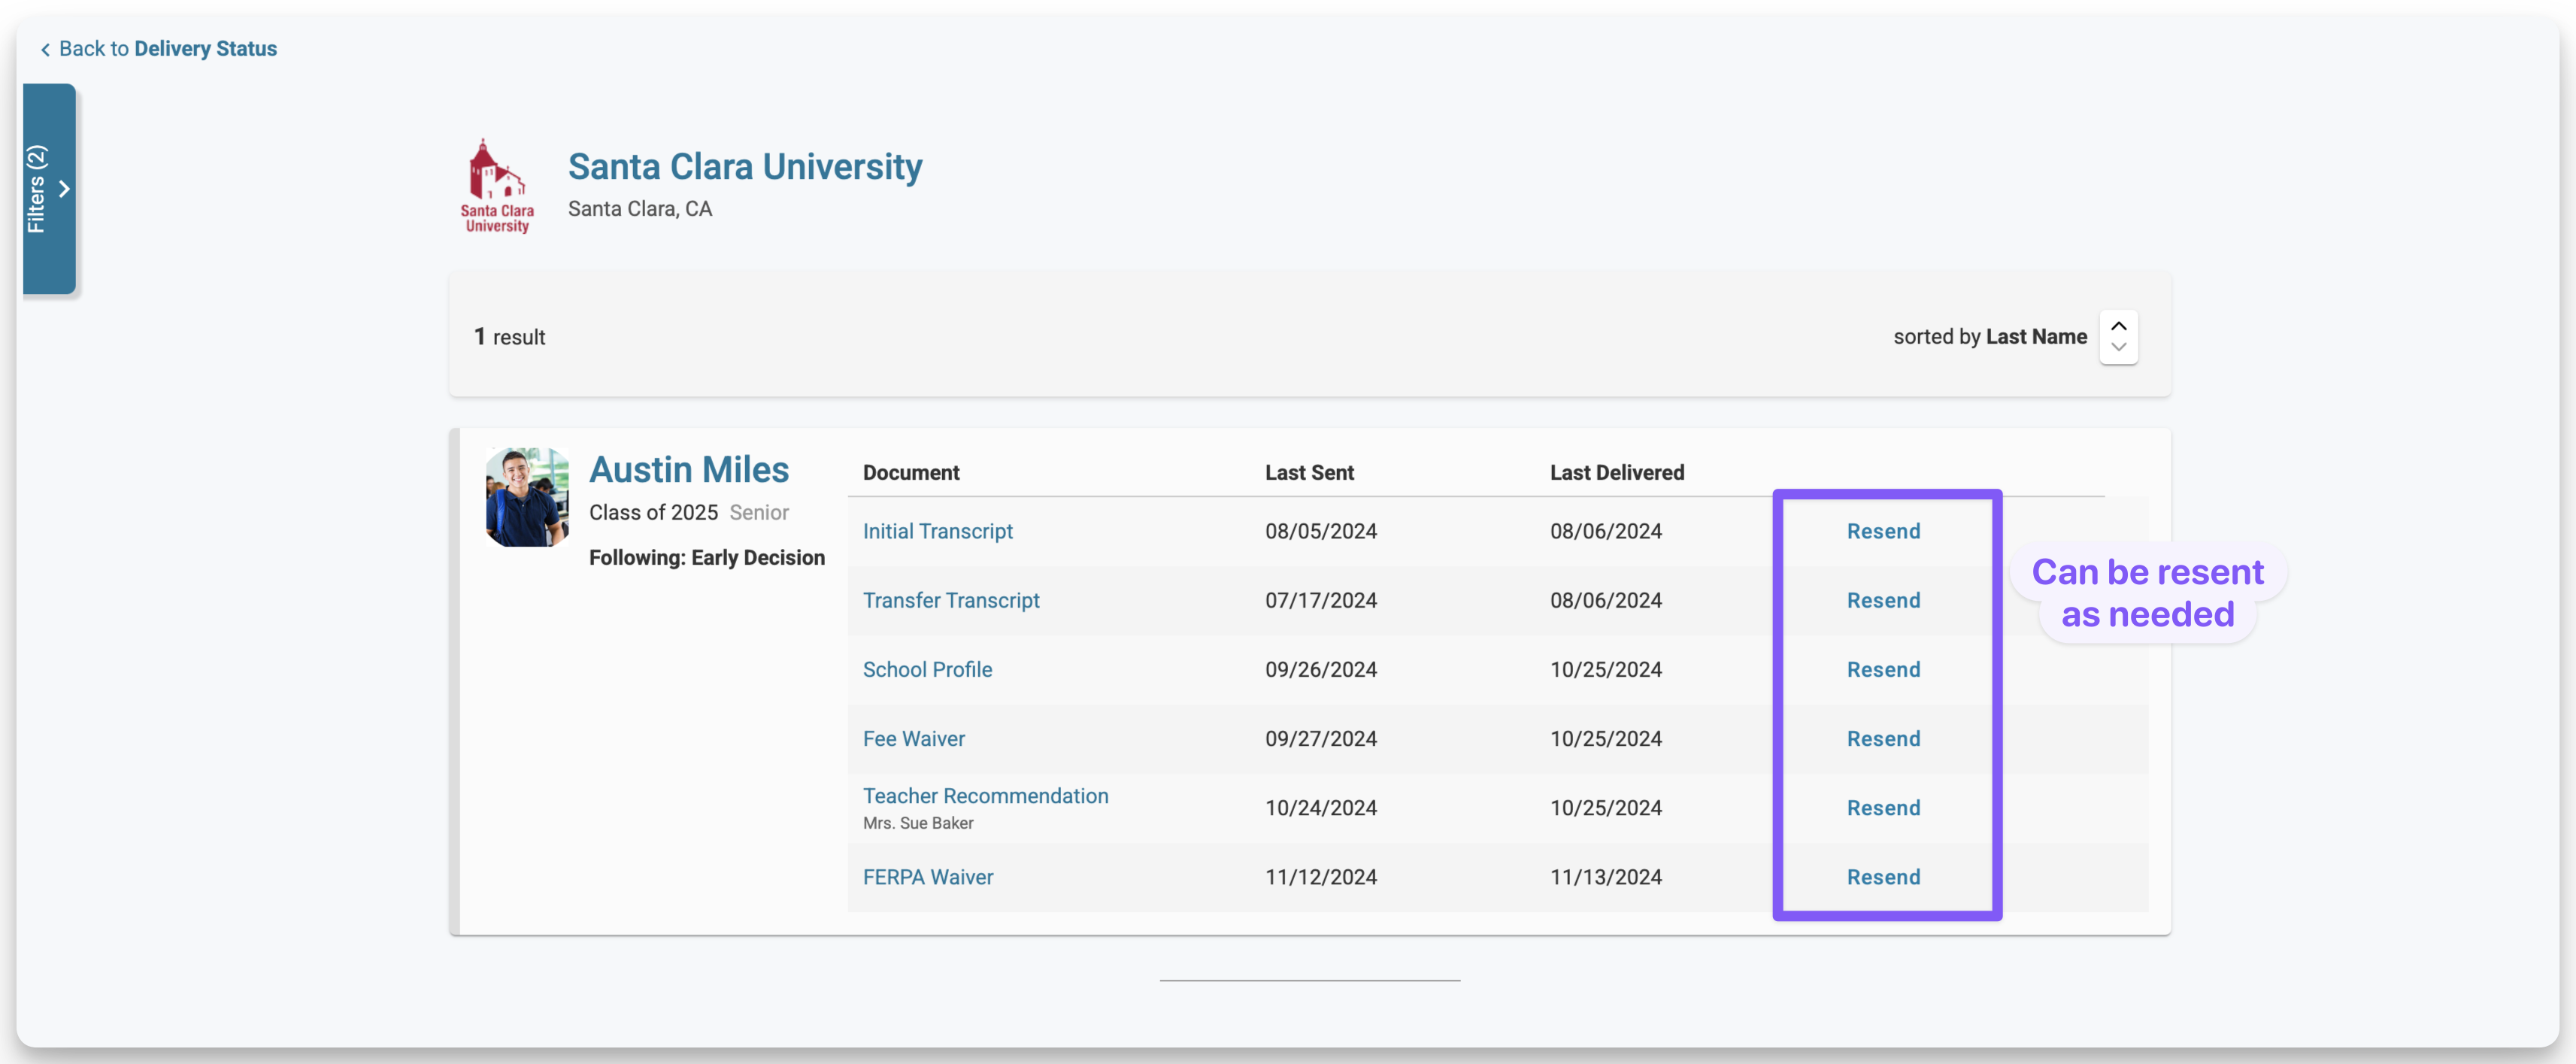Select the 07/17/2024 last sent date
Image resolution: width=2576 pixels, height=1064 pixels.
pos(1321,600)
